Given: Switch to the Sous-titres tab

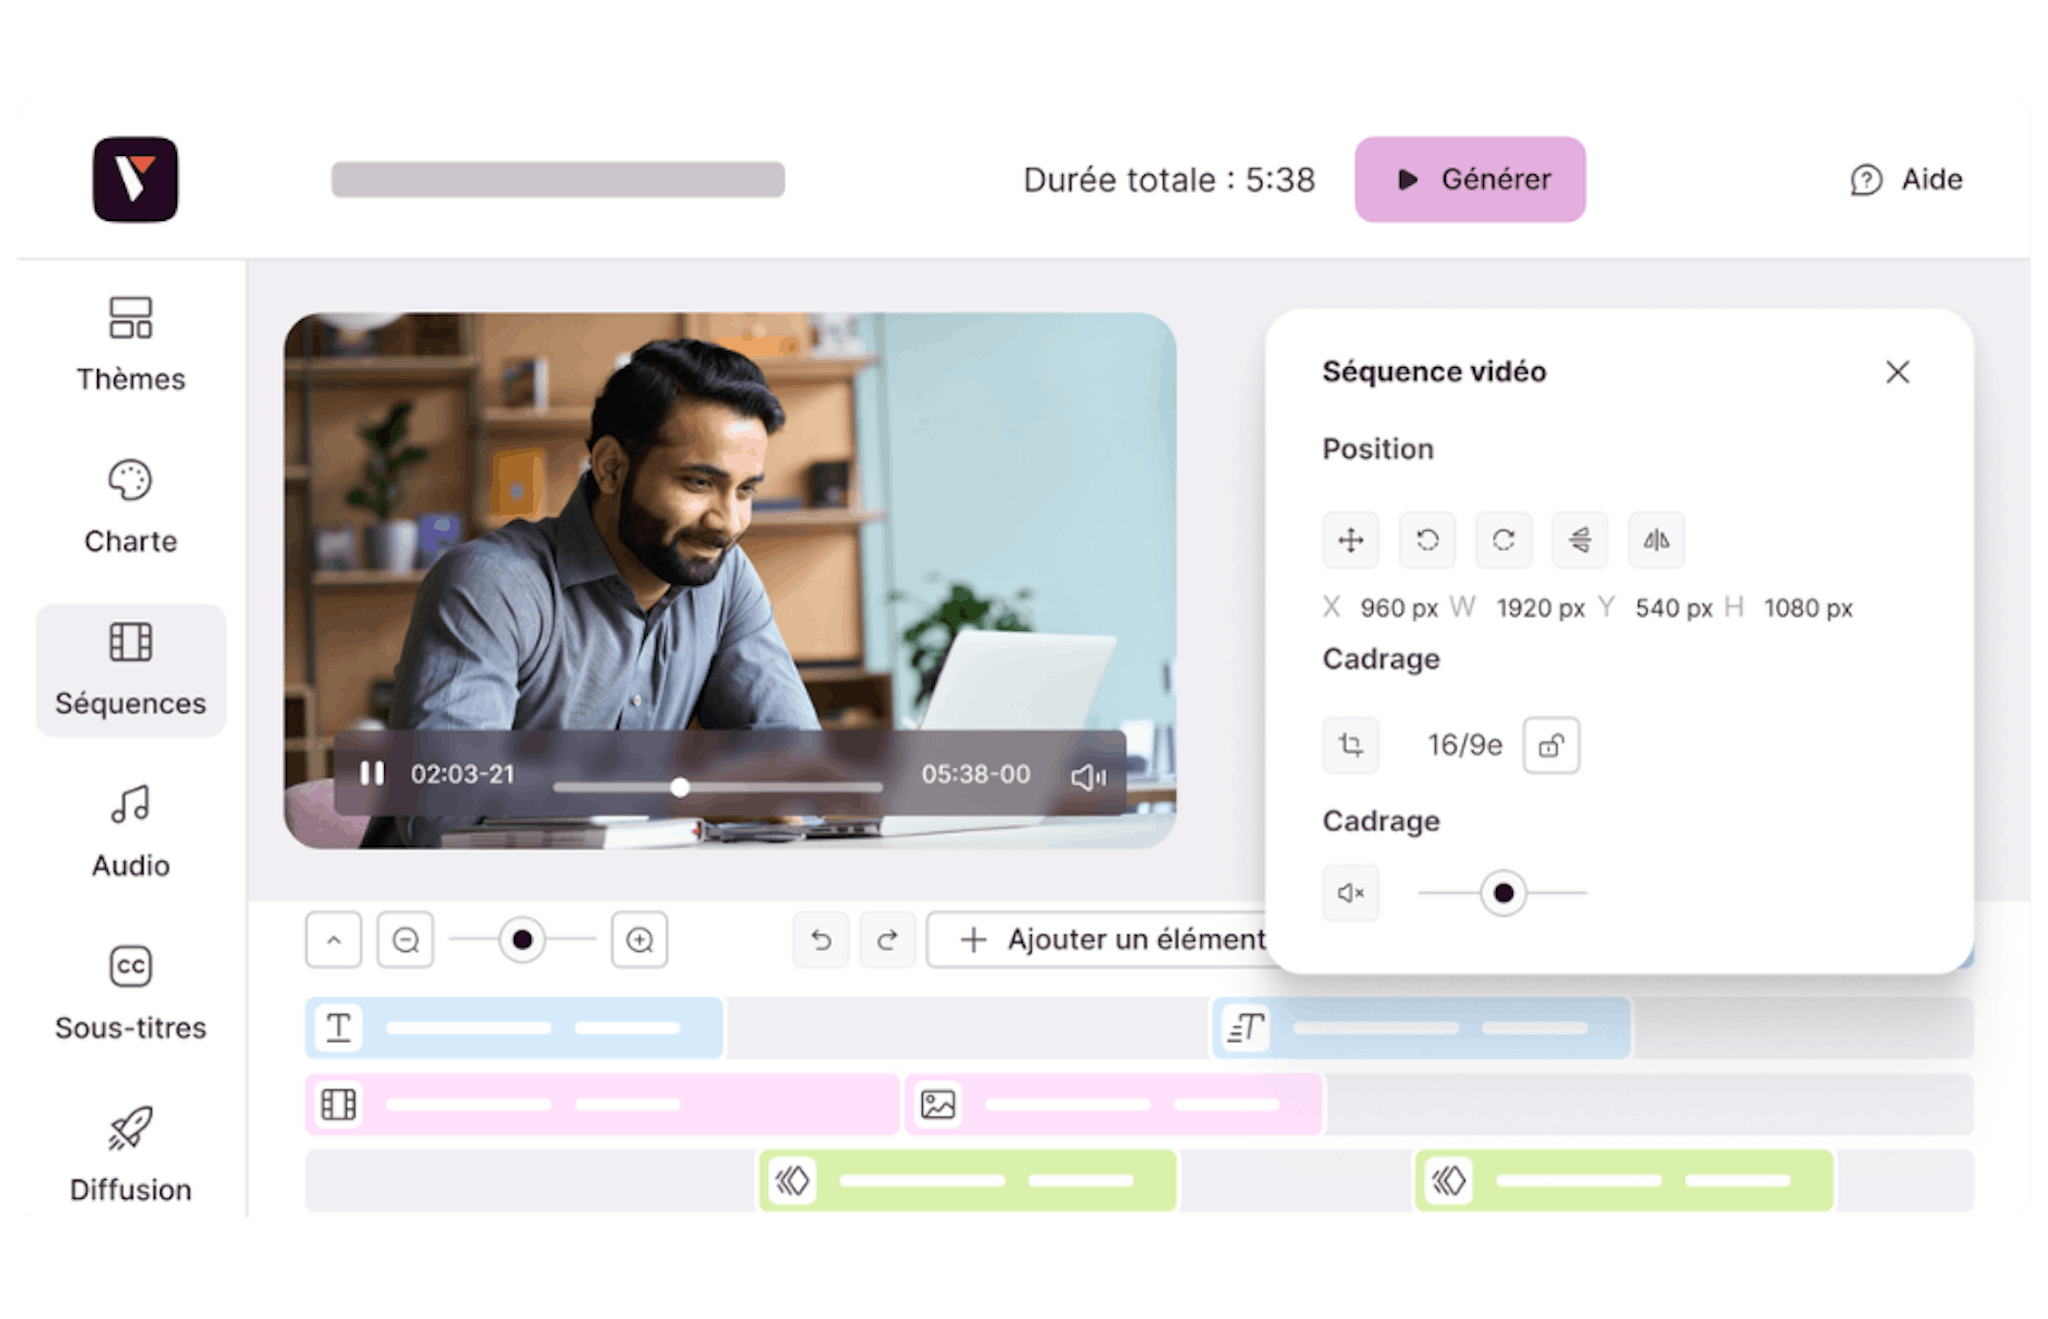Looking at the screenshot, I should (x=131, y=993).
